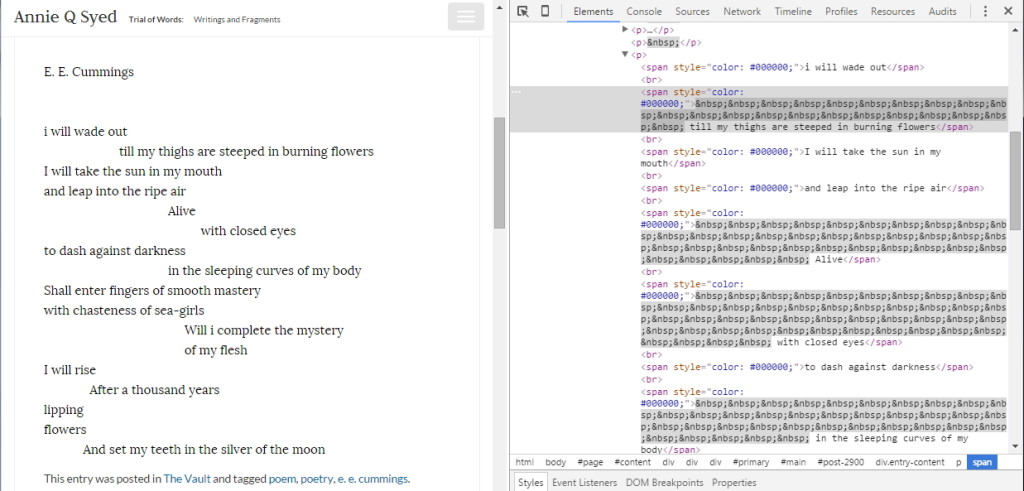Click the webpage scroll-up arrow
Screen dimensions: 1024x491
tap(499, 8)
